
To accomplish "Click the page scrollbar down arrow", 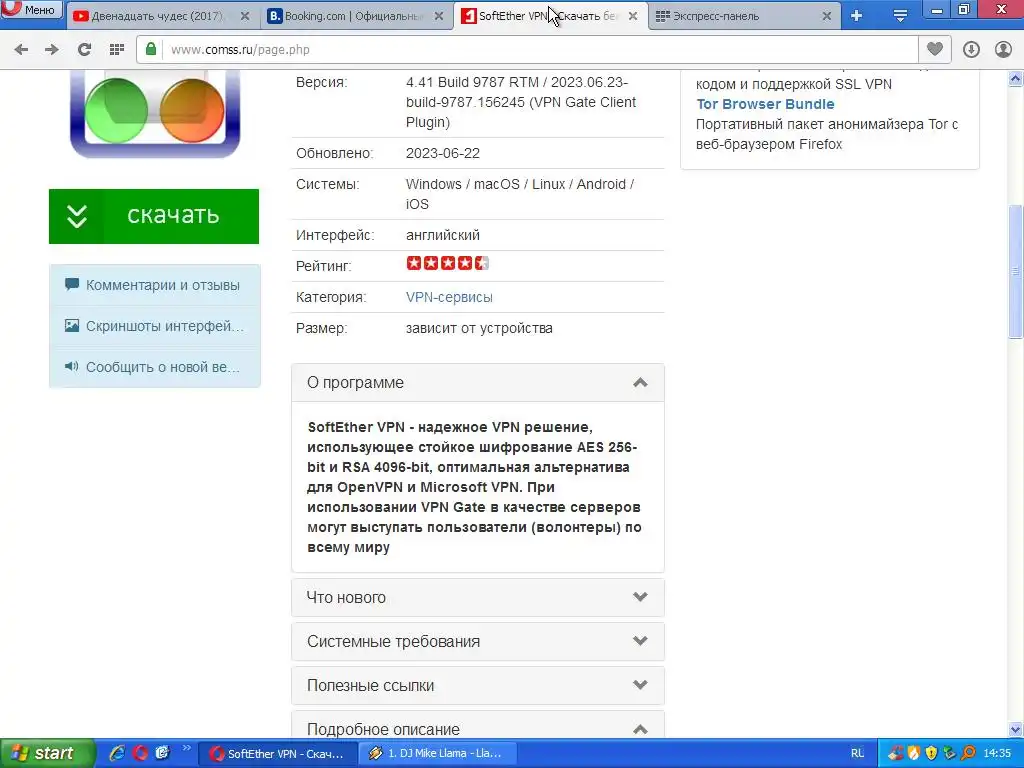I will 1016,729.
